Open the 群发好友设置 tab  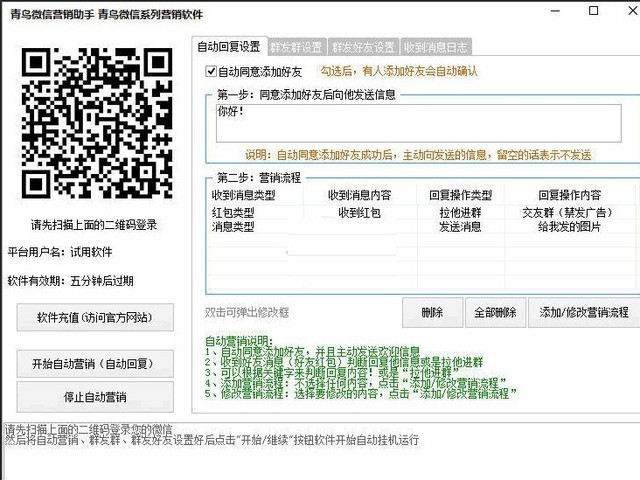point(363,47)
